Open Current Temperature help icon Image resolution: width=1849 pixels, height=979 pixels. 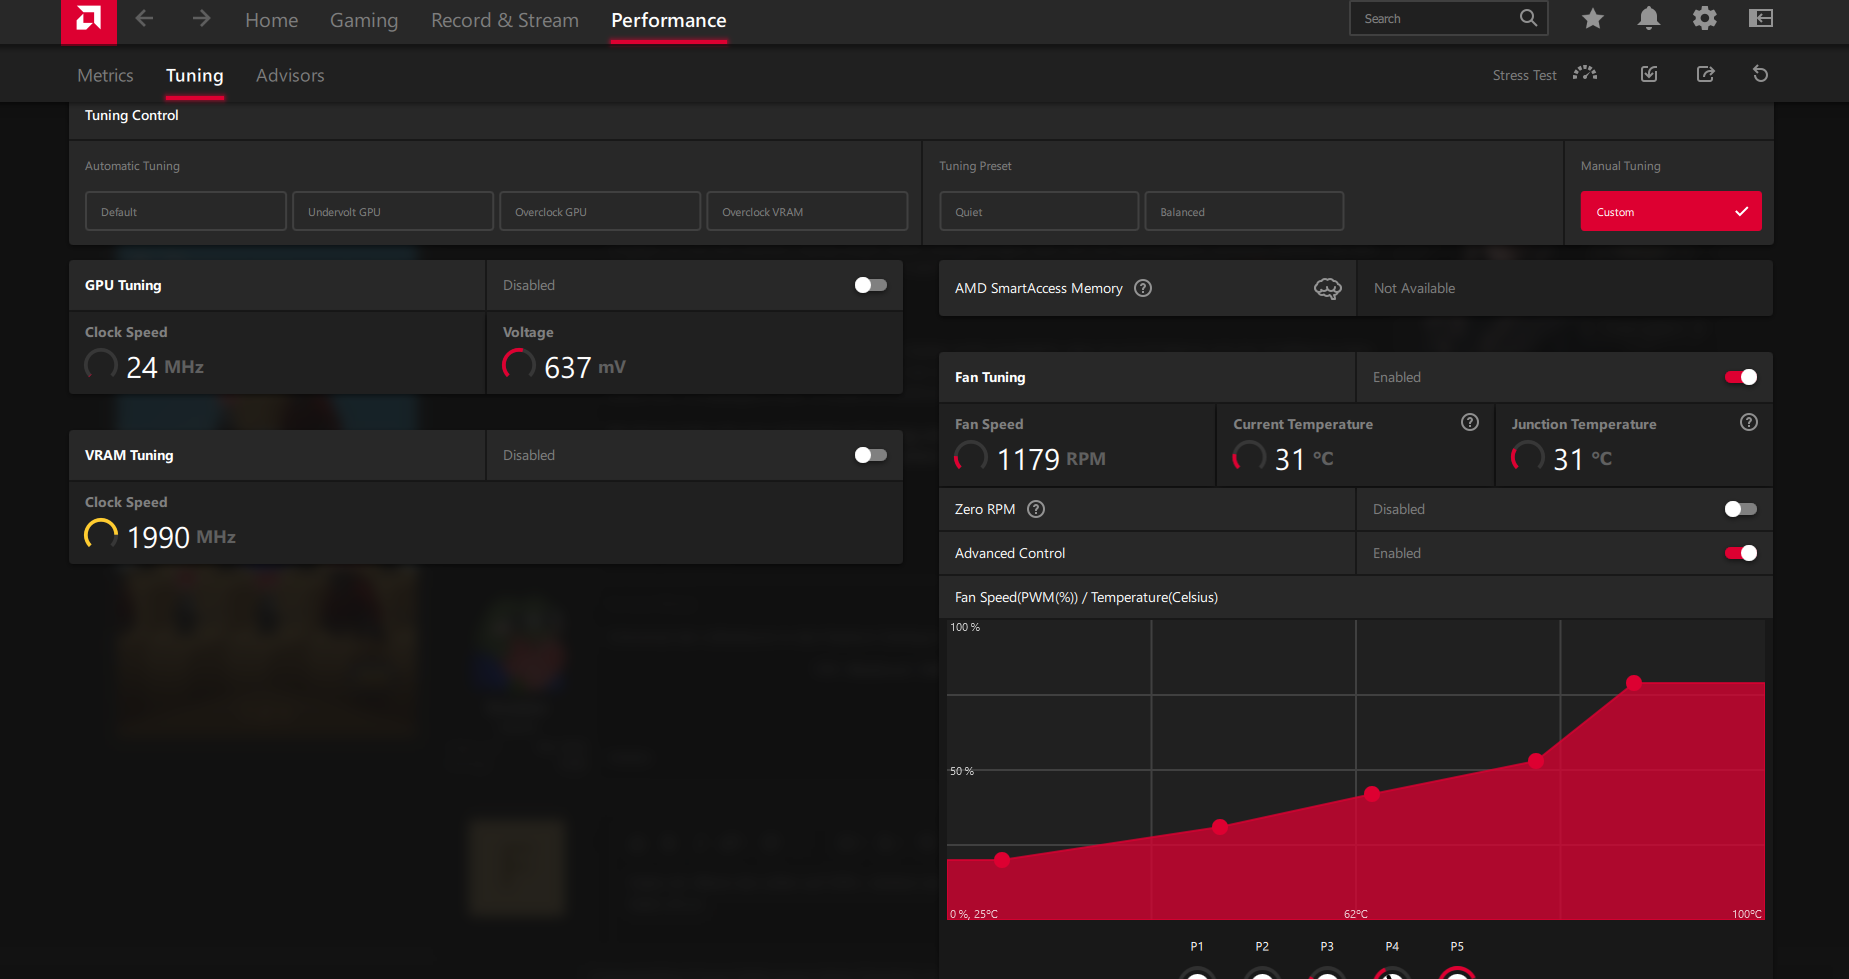tap(1470, 422)
